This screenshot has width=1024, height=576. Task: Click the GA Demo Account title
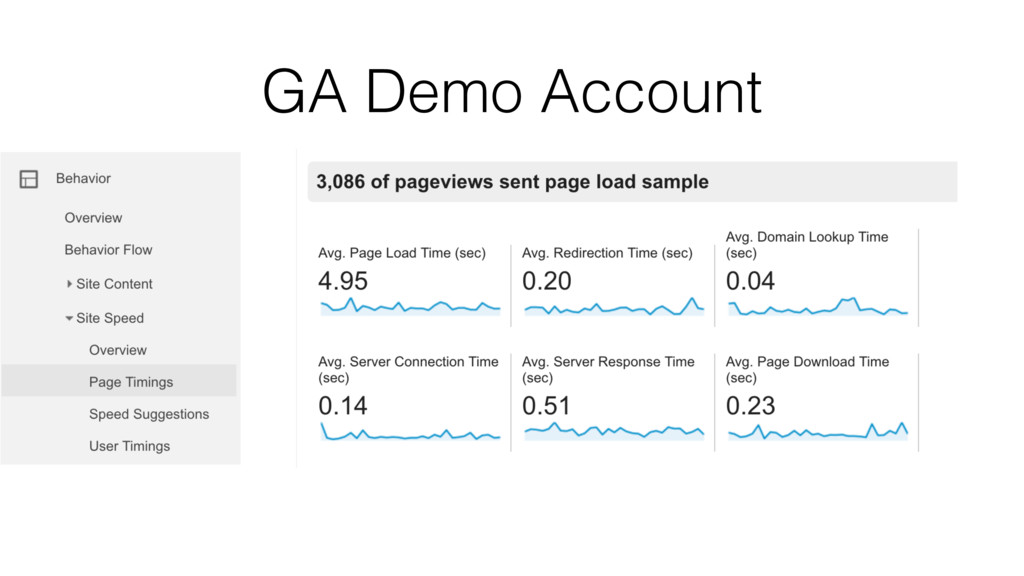512,91
